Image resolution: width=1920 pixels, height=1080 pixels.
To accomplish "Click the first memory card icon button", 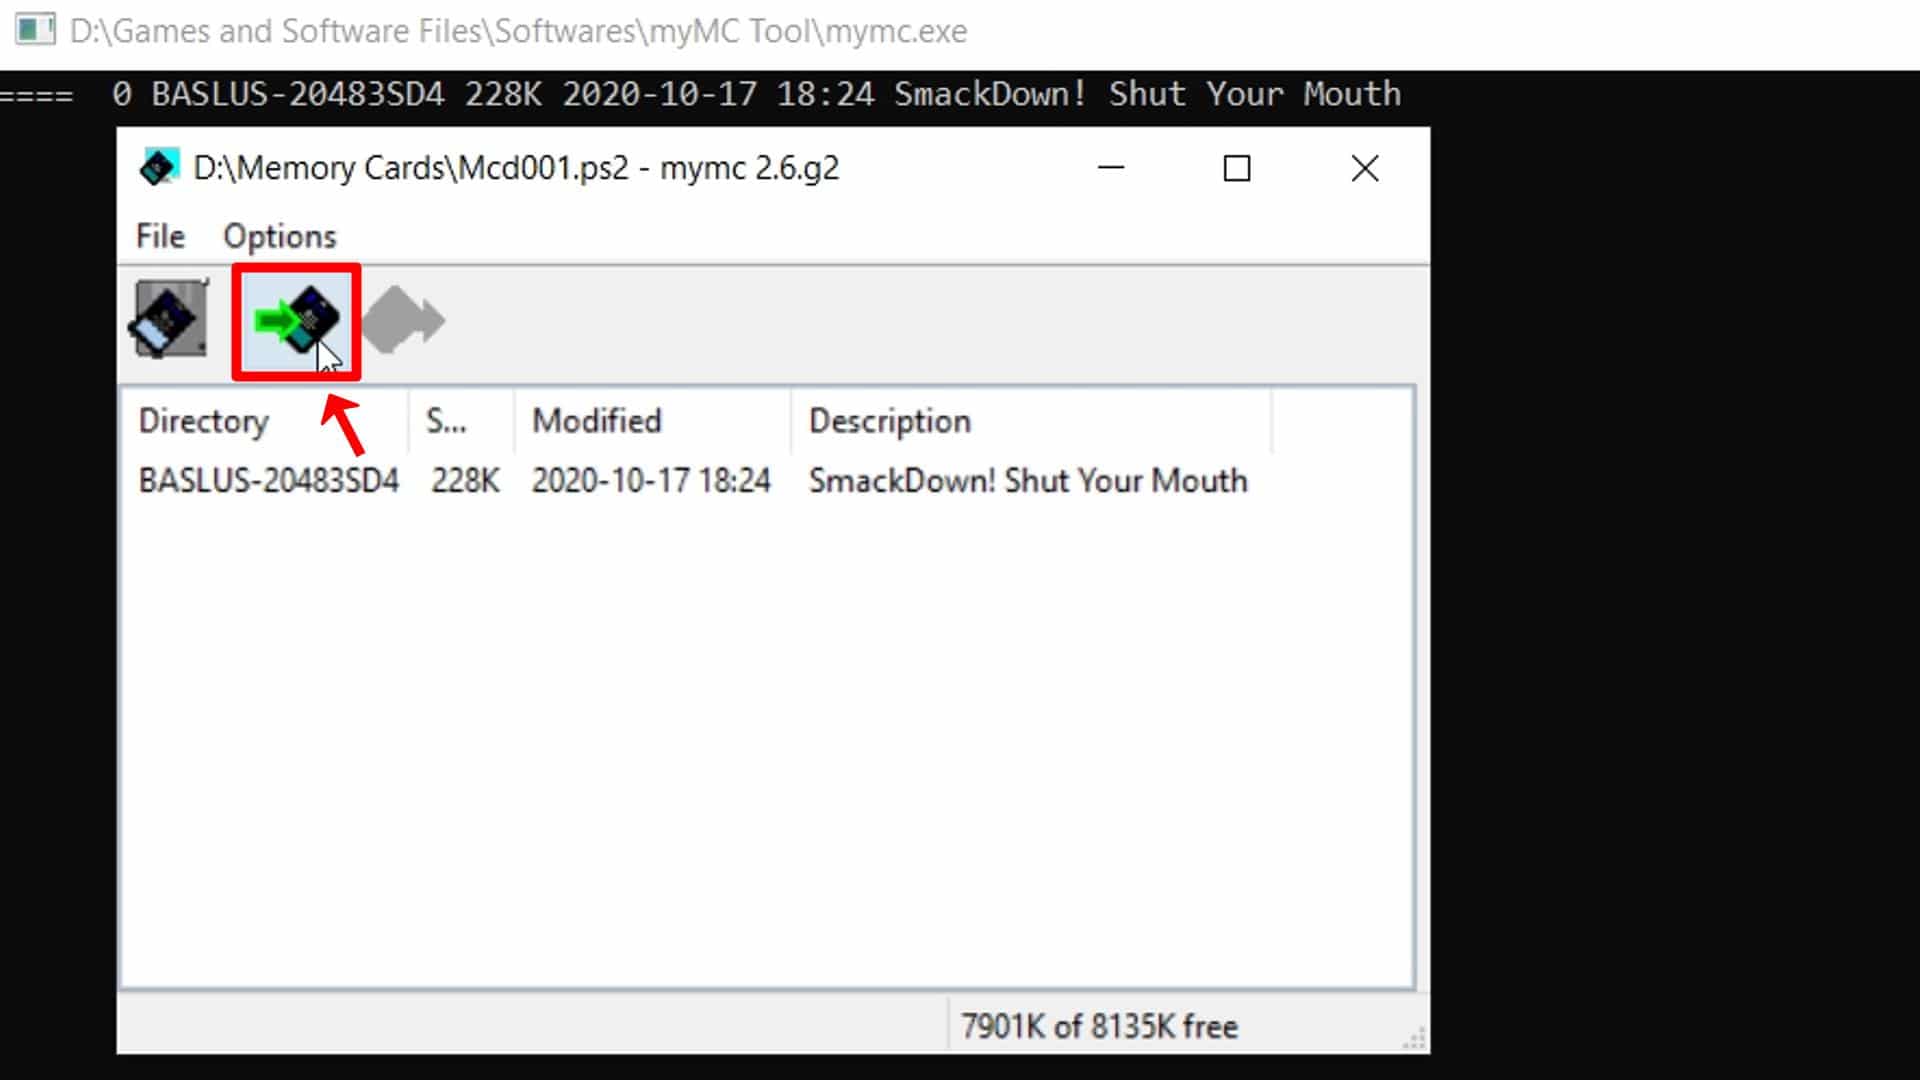I will 171,320.
